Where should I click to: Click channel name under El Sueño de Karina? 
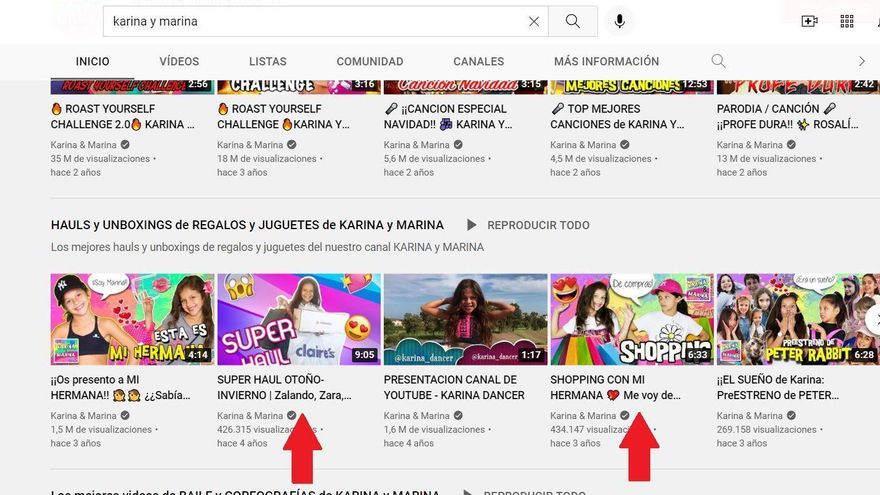click(750, 416)
